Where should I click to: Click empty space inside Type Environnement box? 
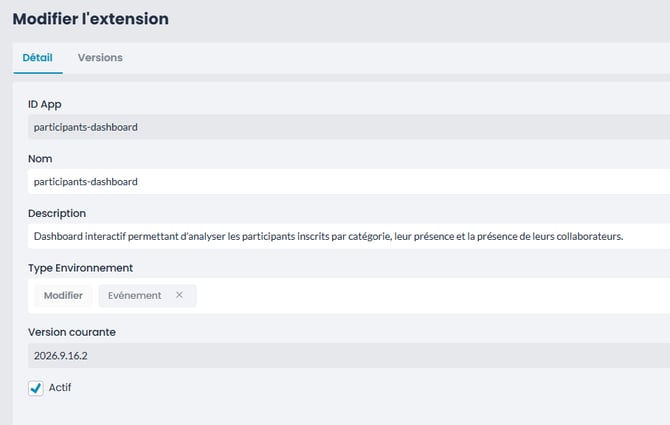pyautogui.click(x=427, y=296)
